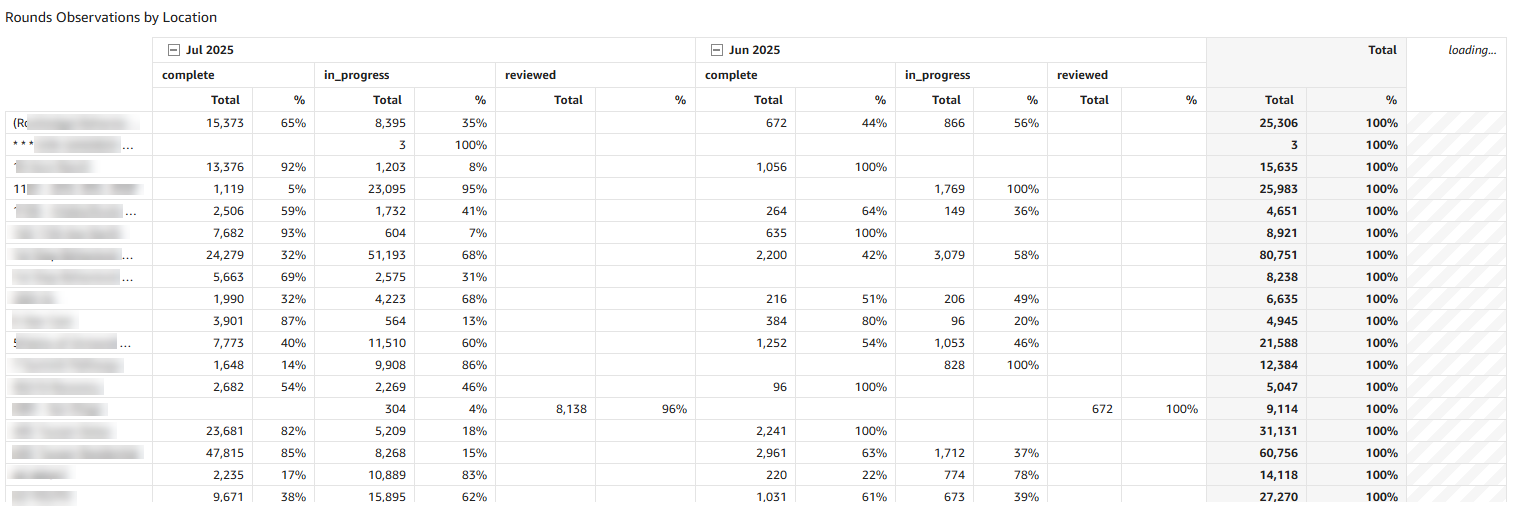Click the top-right grand Total column header
The width and height of the screenshot is (1518, 509).
1381,50
